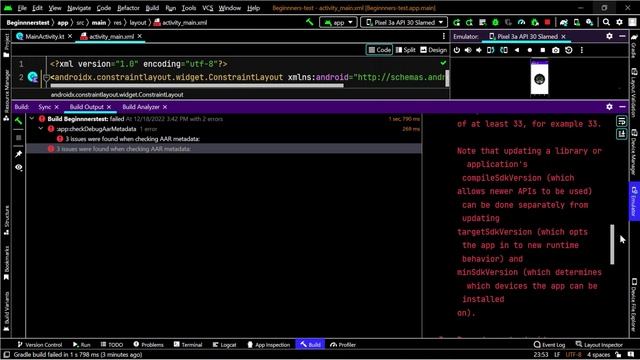Click the emulator Home circle button
This screenshot has height=360, width=640.
[x=530, y=50]
